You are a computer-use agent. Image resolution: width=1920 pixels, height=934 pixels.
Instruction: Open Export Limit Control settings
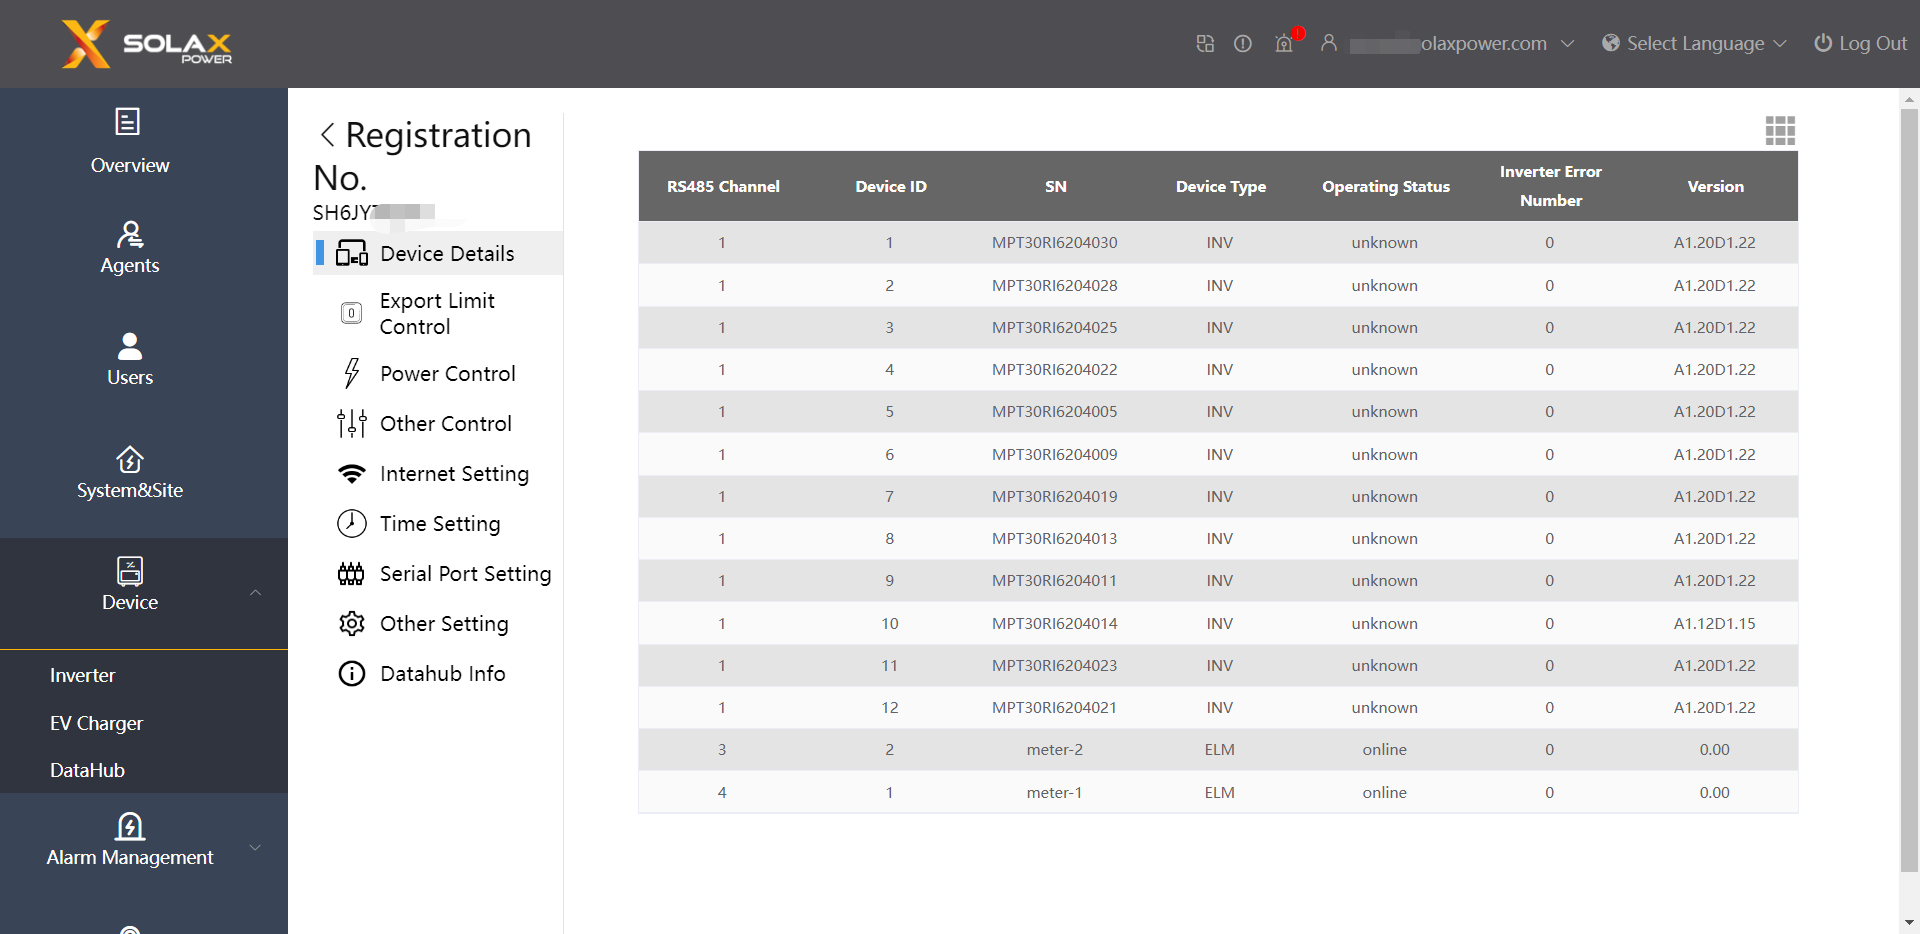tap(437, 313)
